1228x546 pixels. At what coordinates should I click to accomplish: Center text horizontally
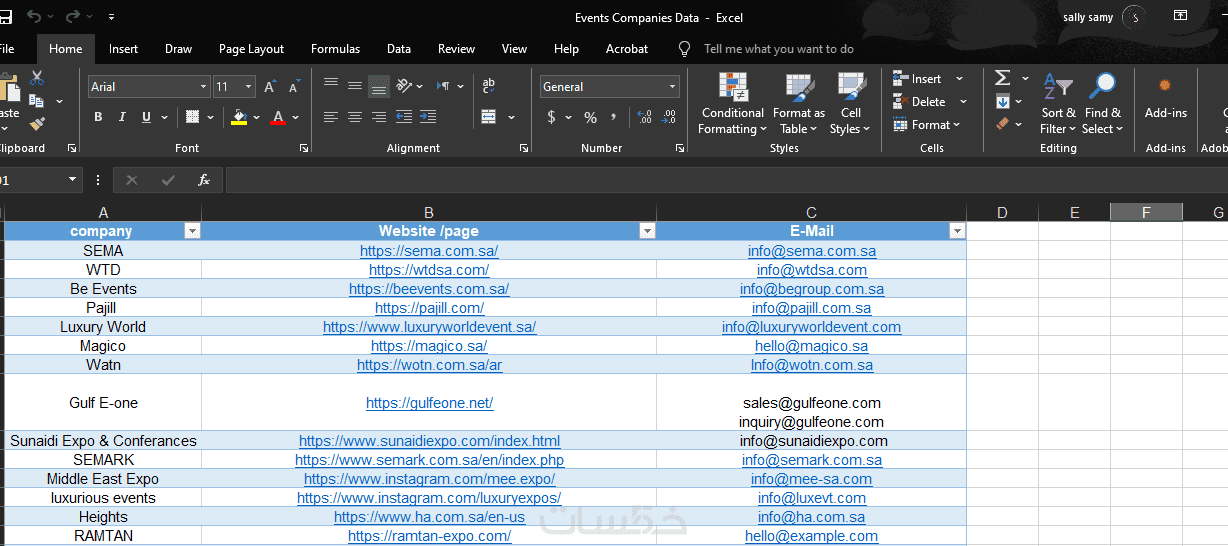click(355, 117)
